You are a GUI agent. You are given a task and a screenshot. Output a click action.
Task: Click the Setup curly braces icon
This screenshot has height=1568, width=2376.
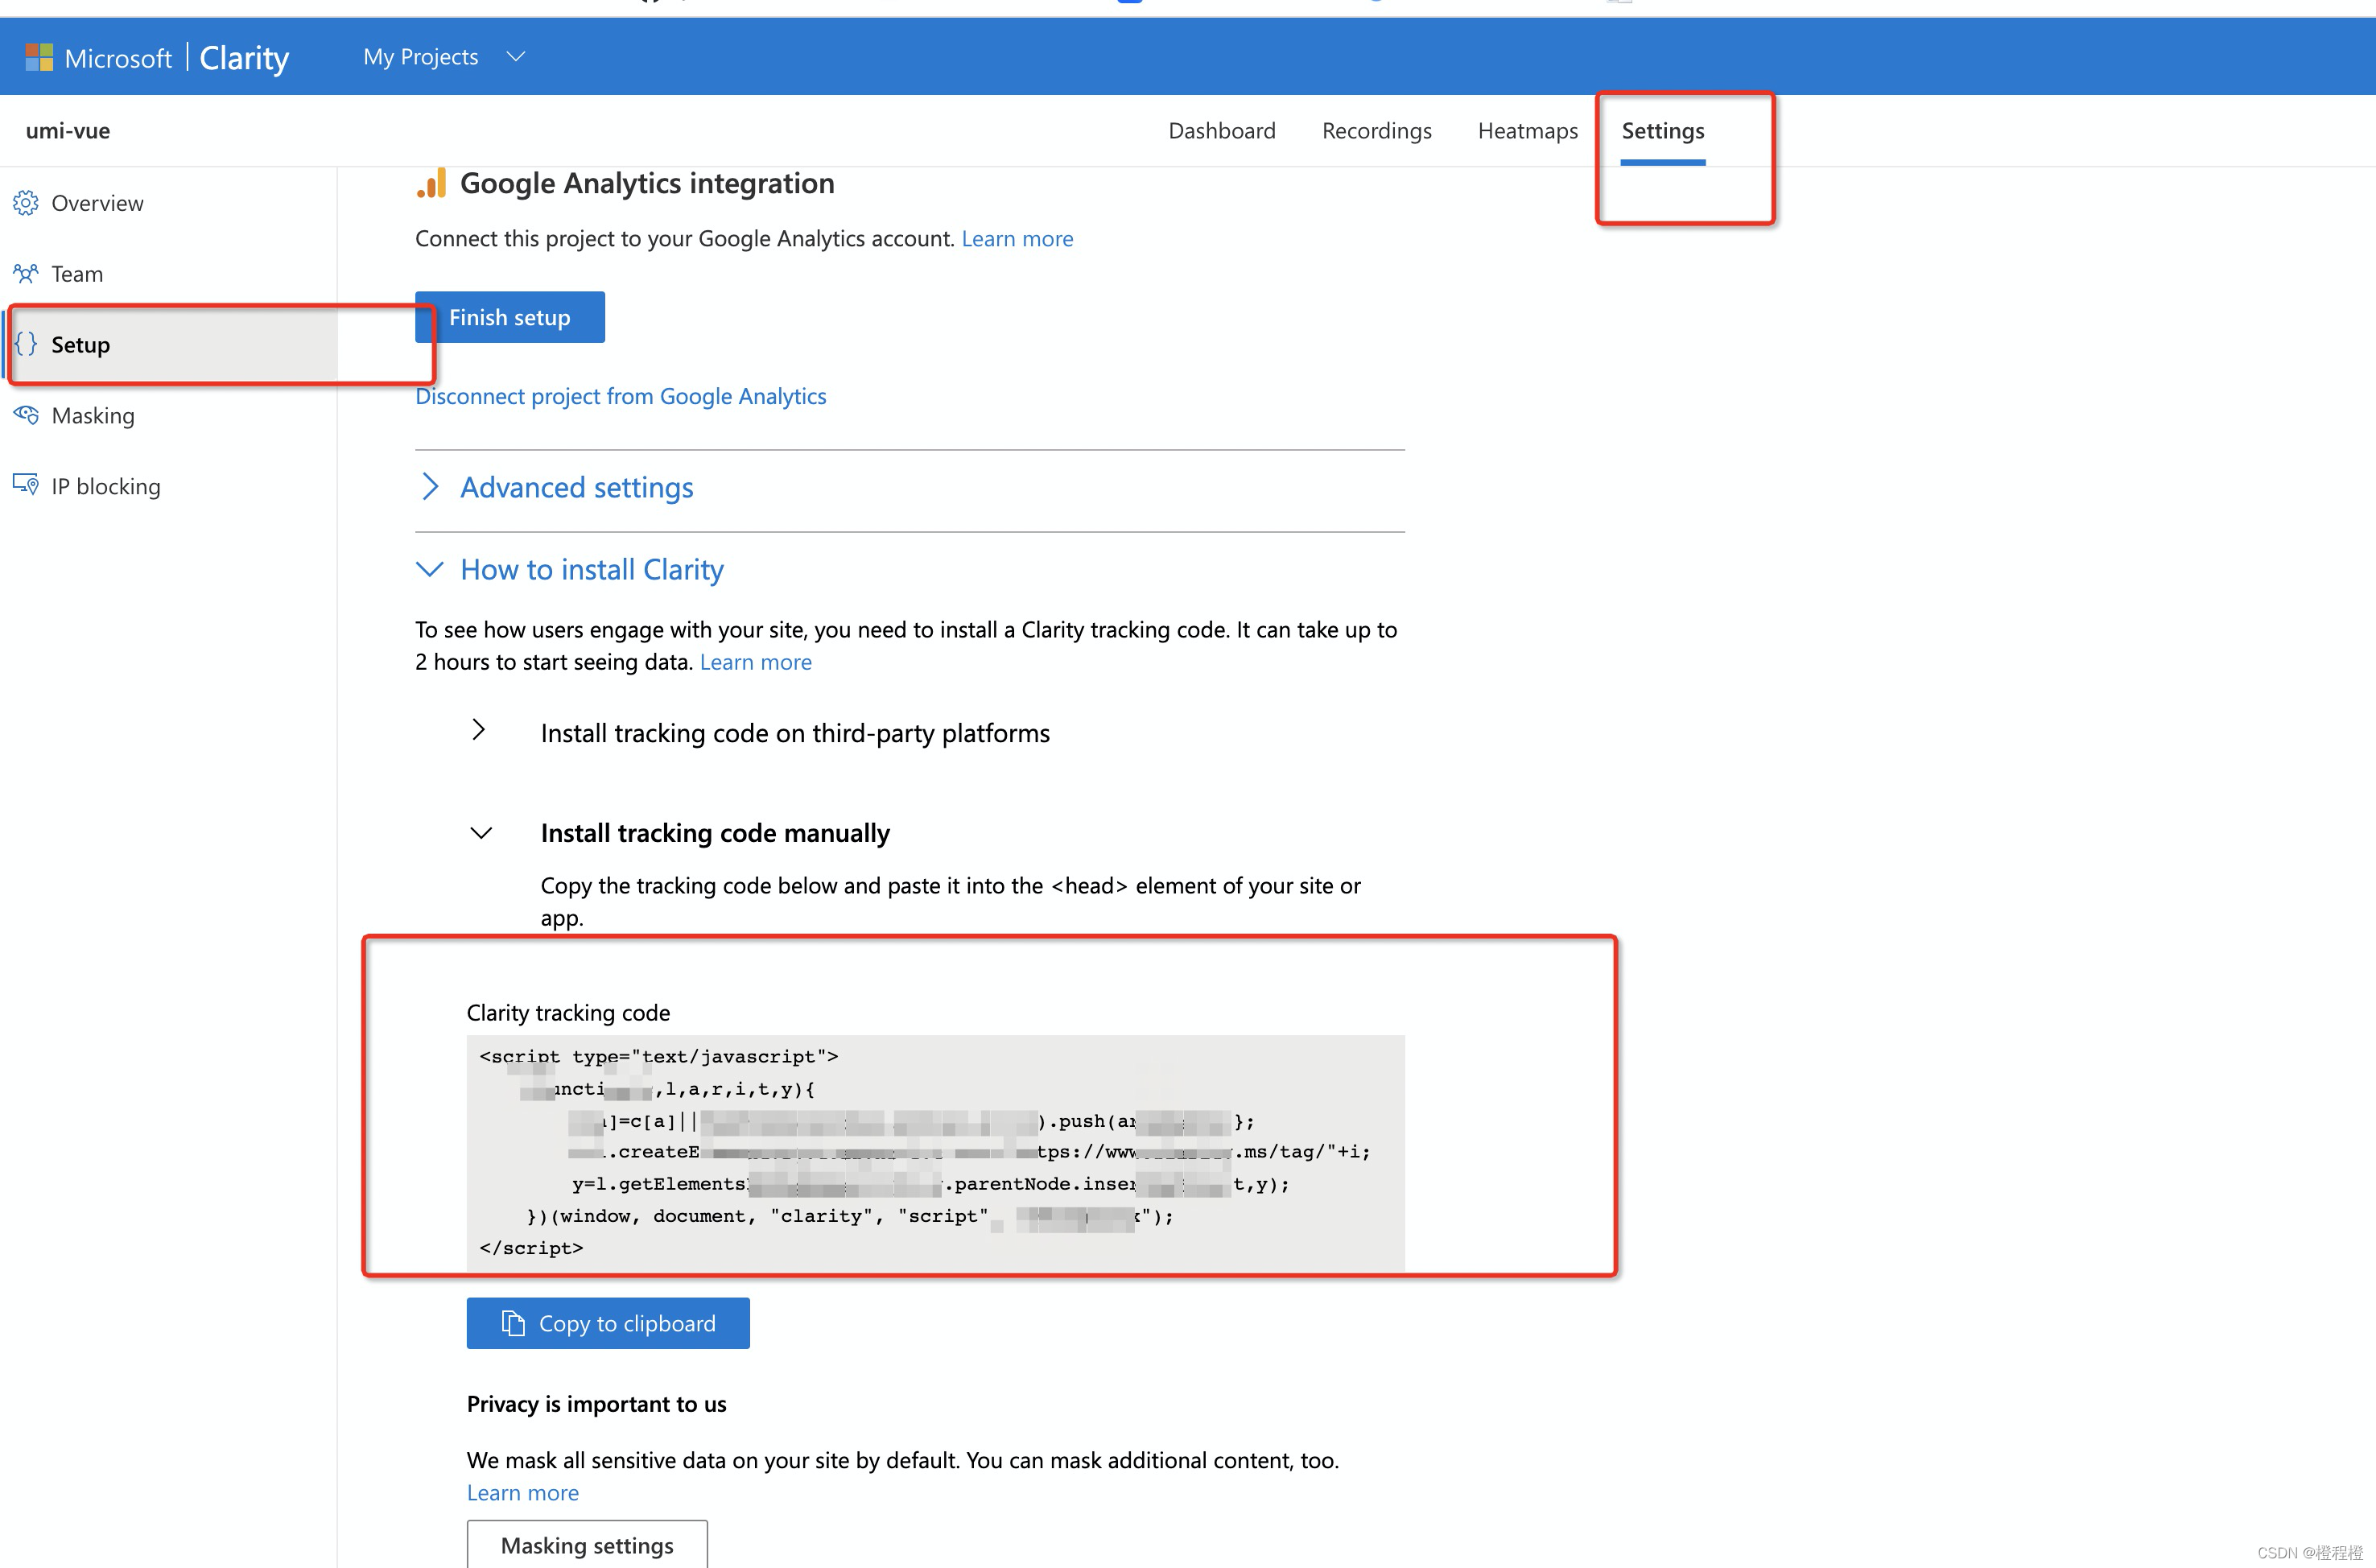coord(26,344)
